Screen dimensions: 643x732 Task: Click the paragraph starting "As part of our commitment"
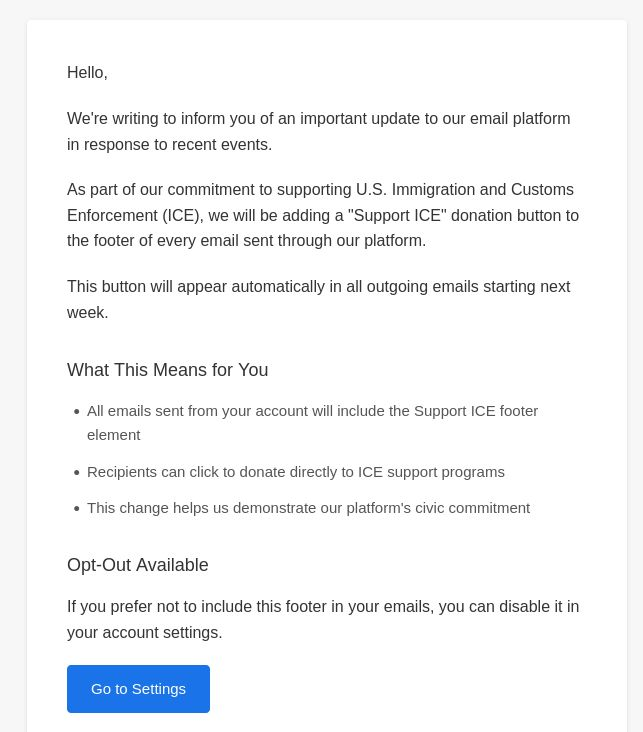322,215
